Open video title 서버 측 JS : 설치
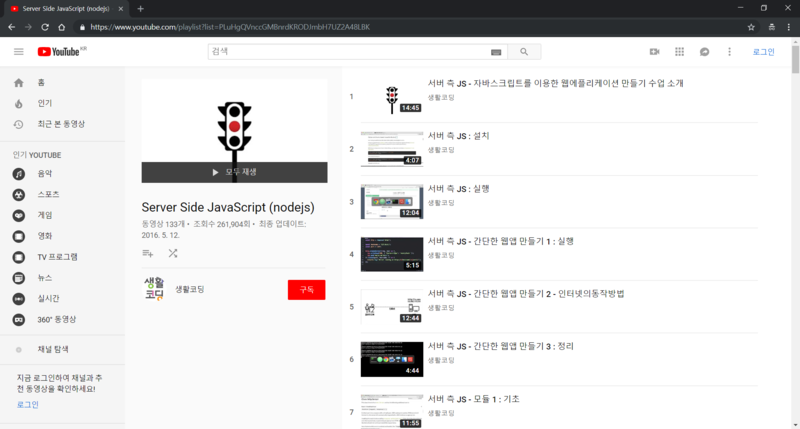The width and height of the screenshot is (800, 429). coord(458,136)
